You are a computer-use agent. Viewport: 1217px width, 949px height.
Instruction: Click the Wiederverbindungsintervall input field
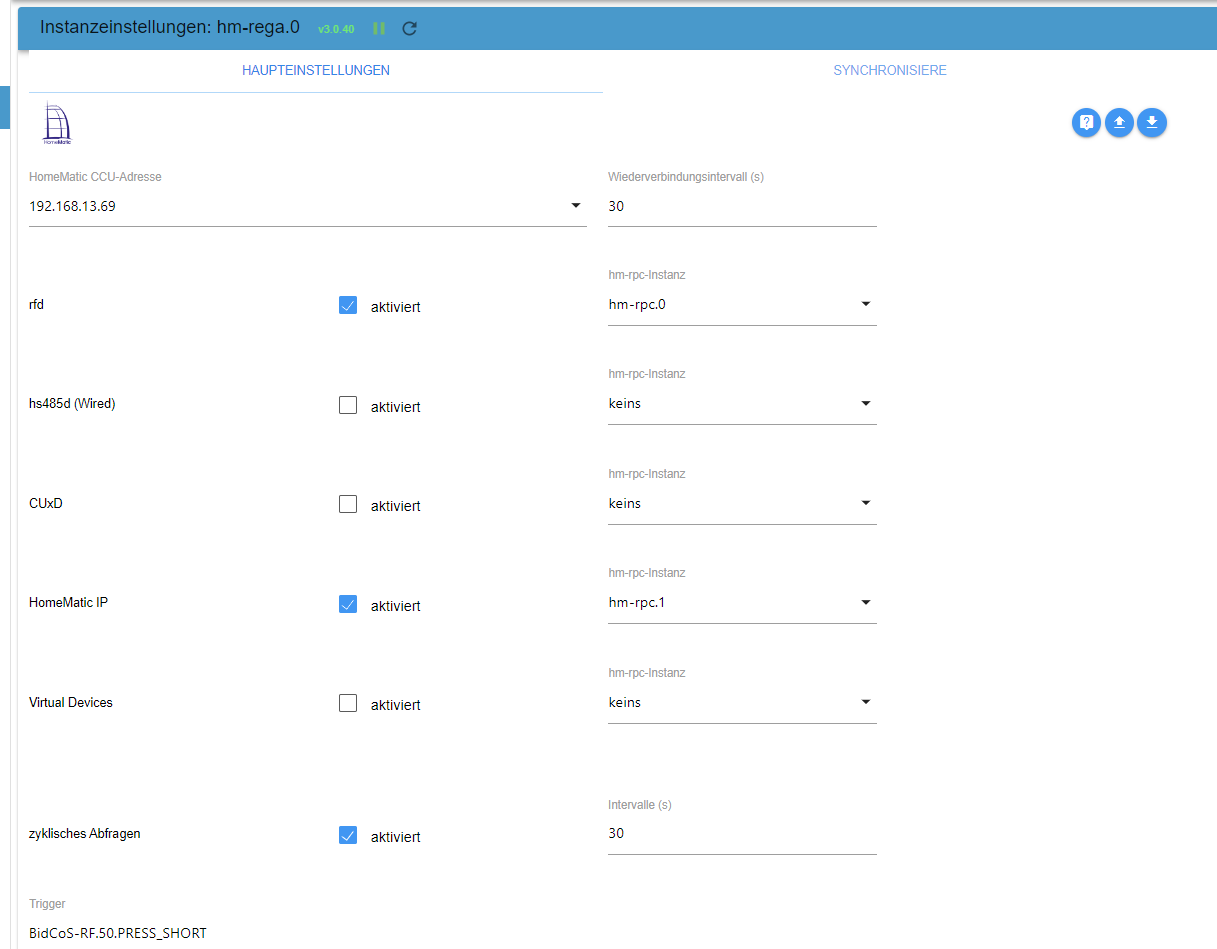(x=742, y=206)
